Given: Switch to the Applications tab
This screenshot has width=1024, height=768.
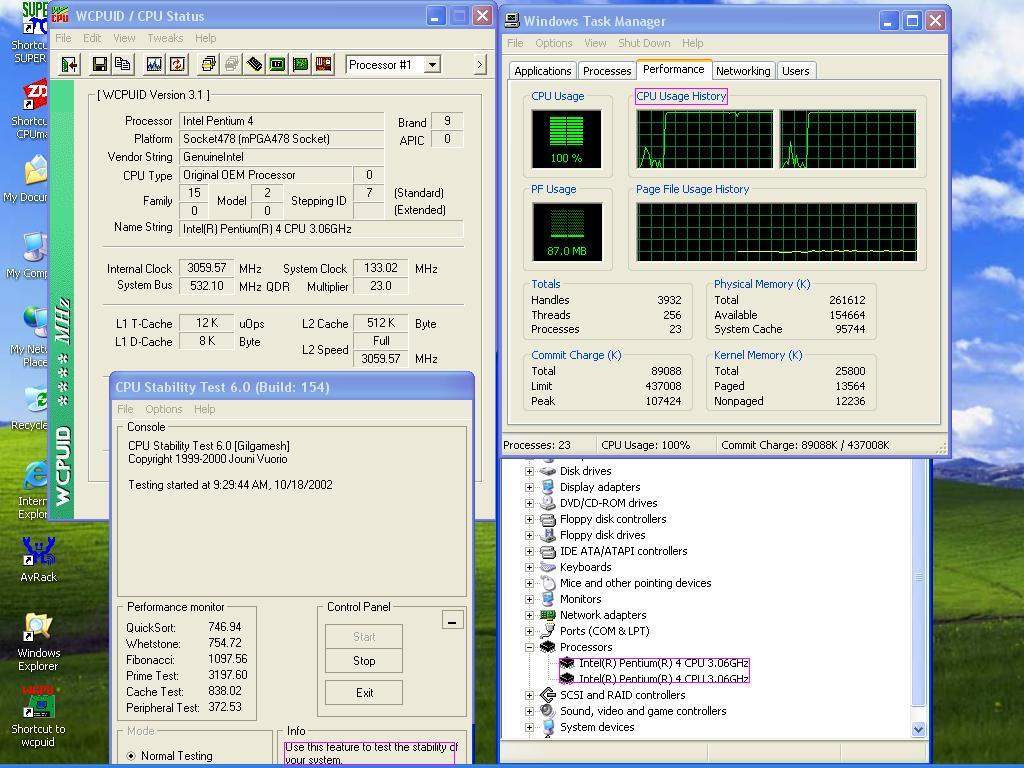Looking at the screenshot, I should (542, 71).
